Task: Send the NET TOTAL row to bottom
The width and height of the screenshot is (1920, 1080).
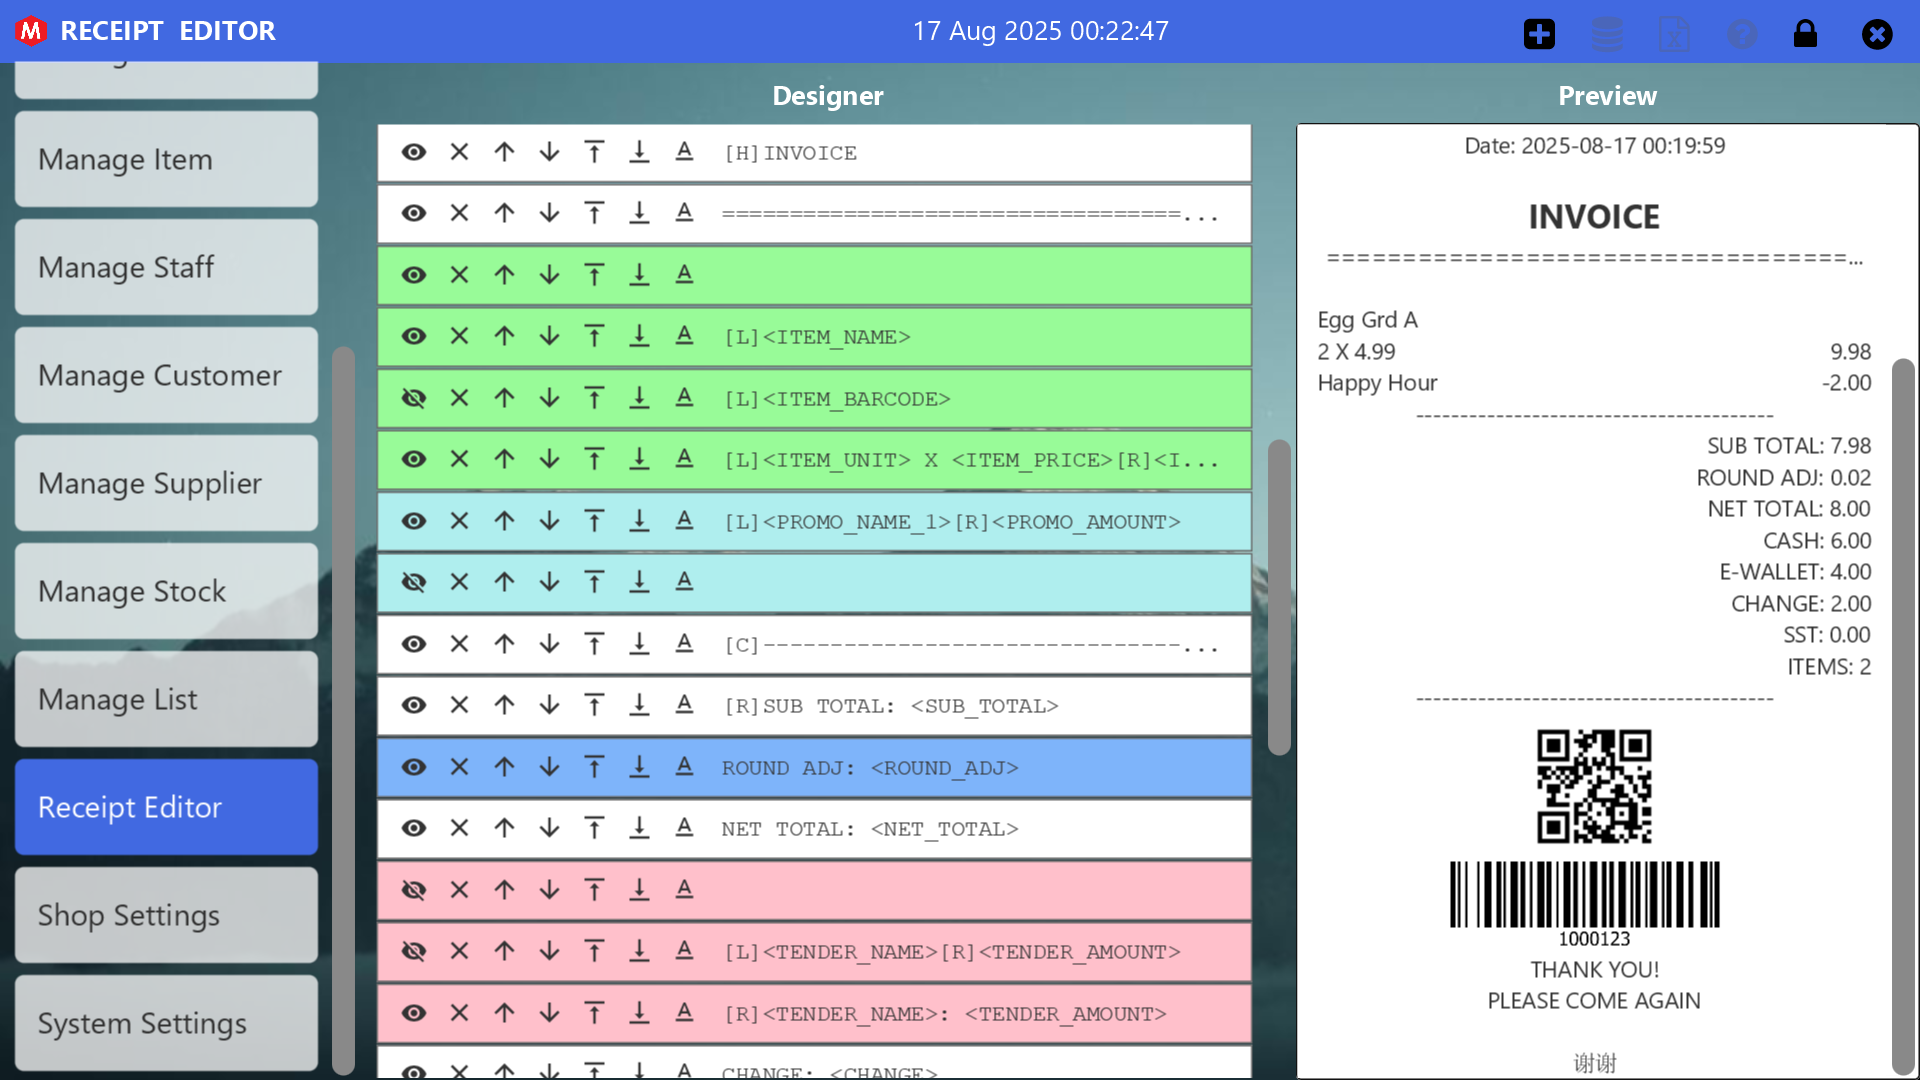Action: (x=639, y=828)
